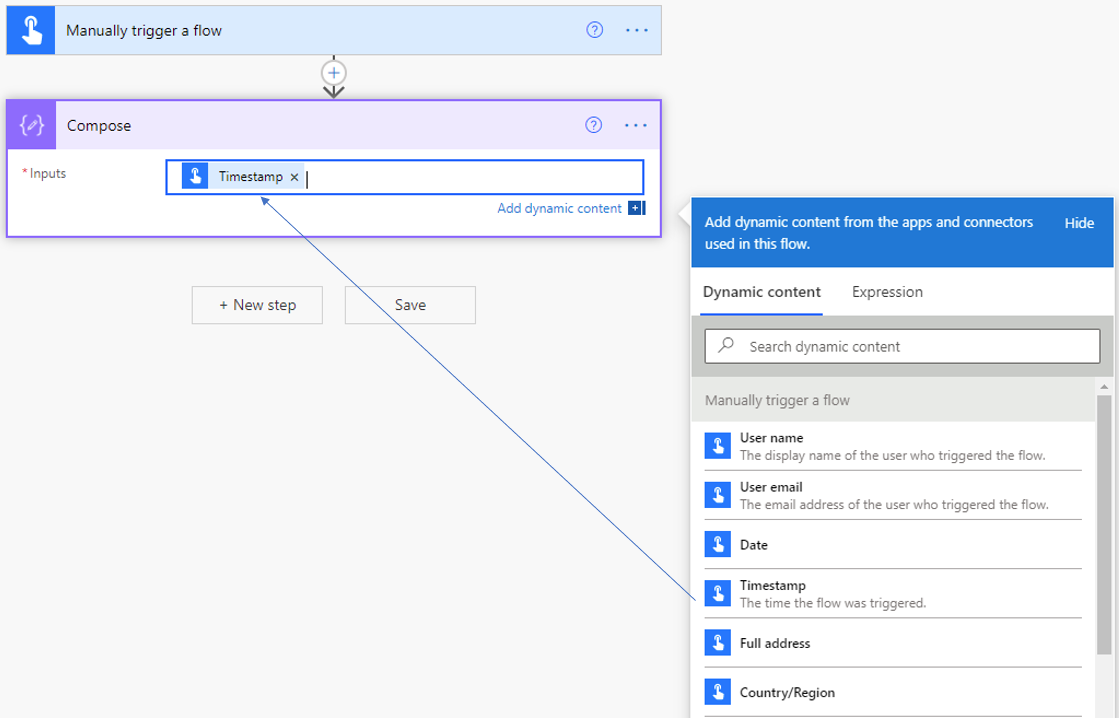Select the User name dynamic content icon

718,444
